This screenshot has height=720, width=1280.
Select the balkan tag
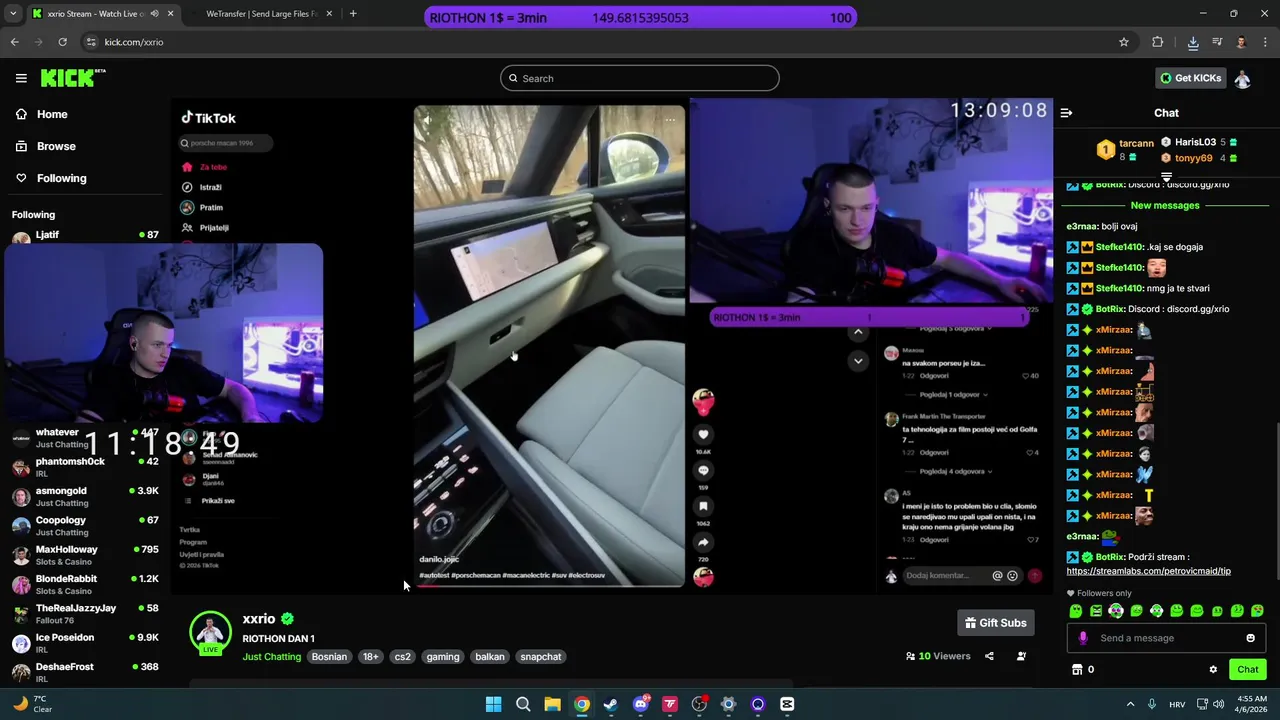(x=490, y=657)
